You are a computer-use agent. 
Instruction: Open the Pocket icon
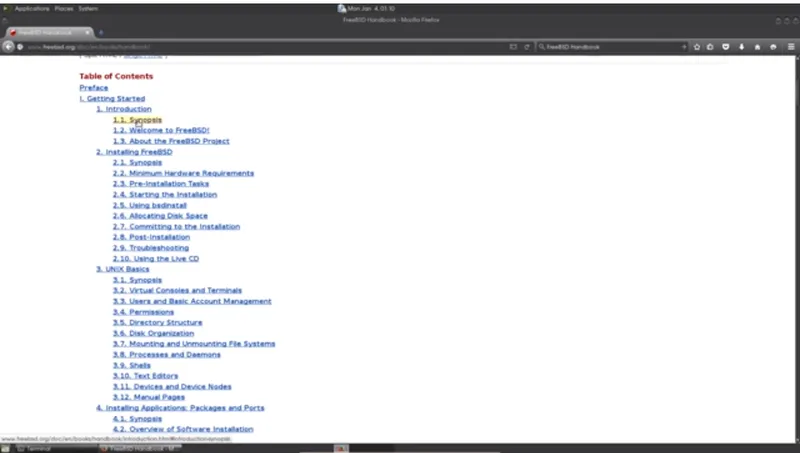(726, 47)
